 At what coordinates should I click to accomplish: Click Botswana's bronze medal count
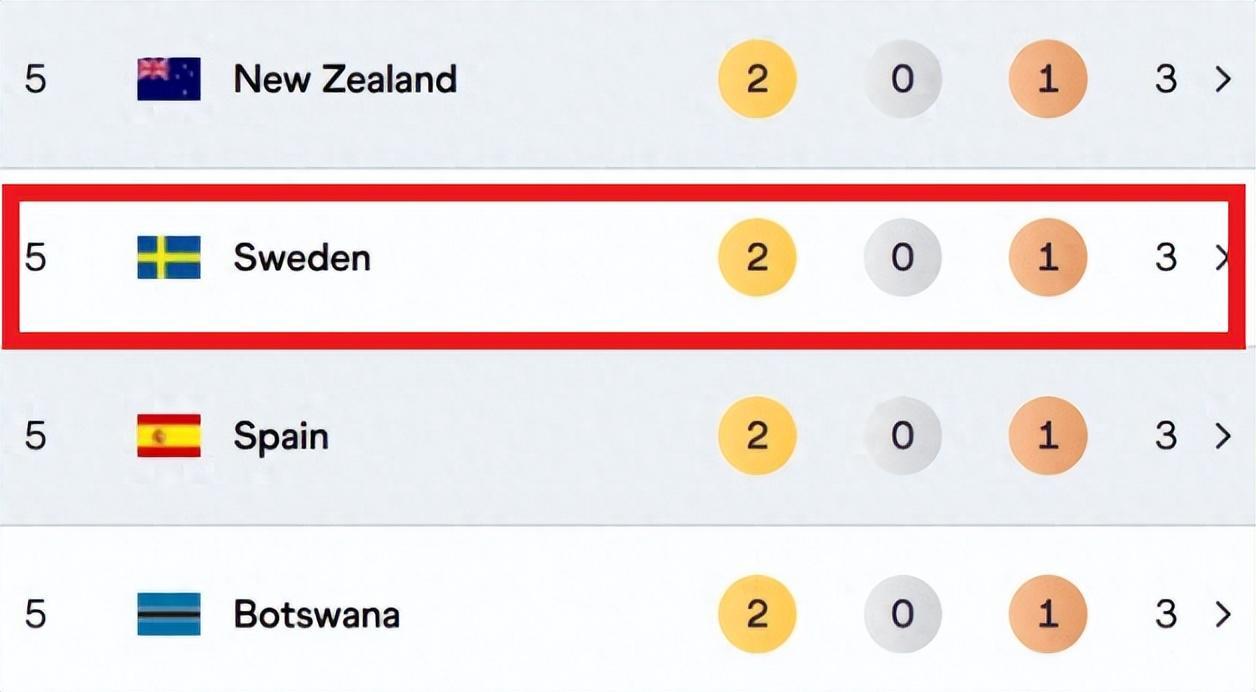[1047, 614]
